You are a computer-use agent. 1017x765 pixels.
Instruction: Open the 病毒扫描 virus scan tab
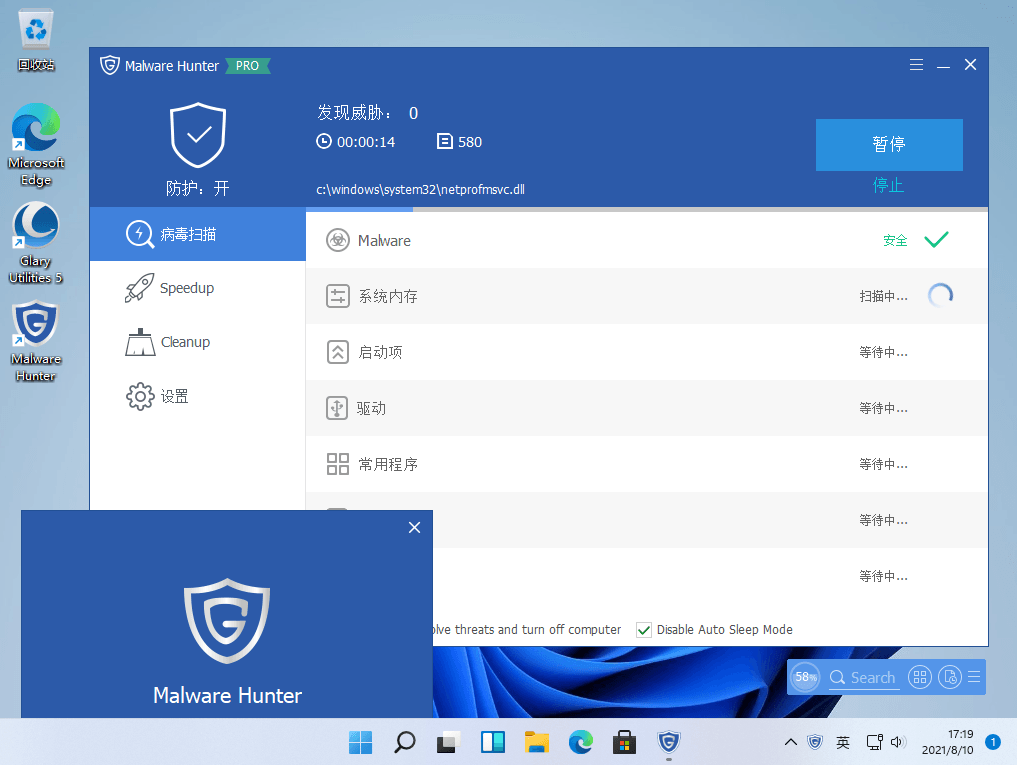coord(197,234)
